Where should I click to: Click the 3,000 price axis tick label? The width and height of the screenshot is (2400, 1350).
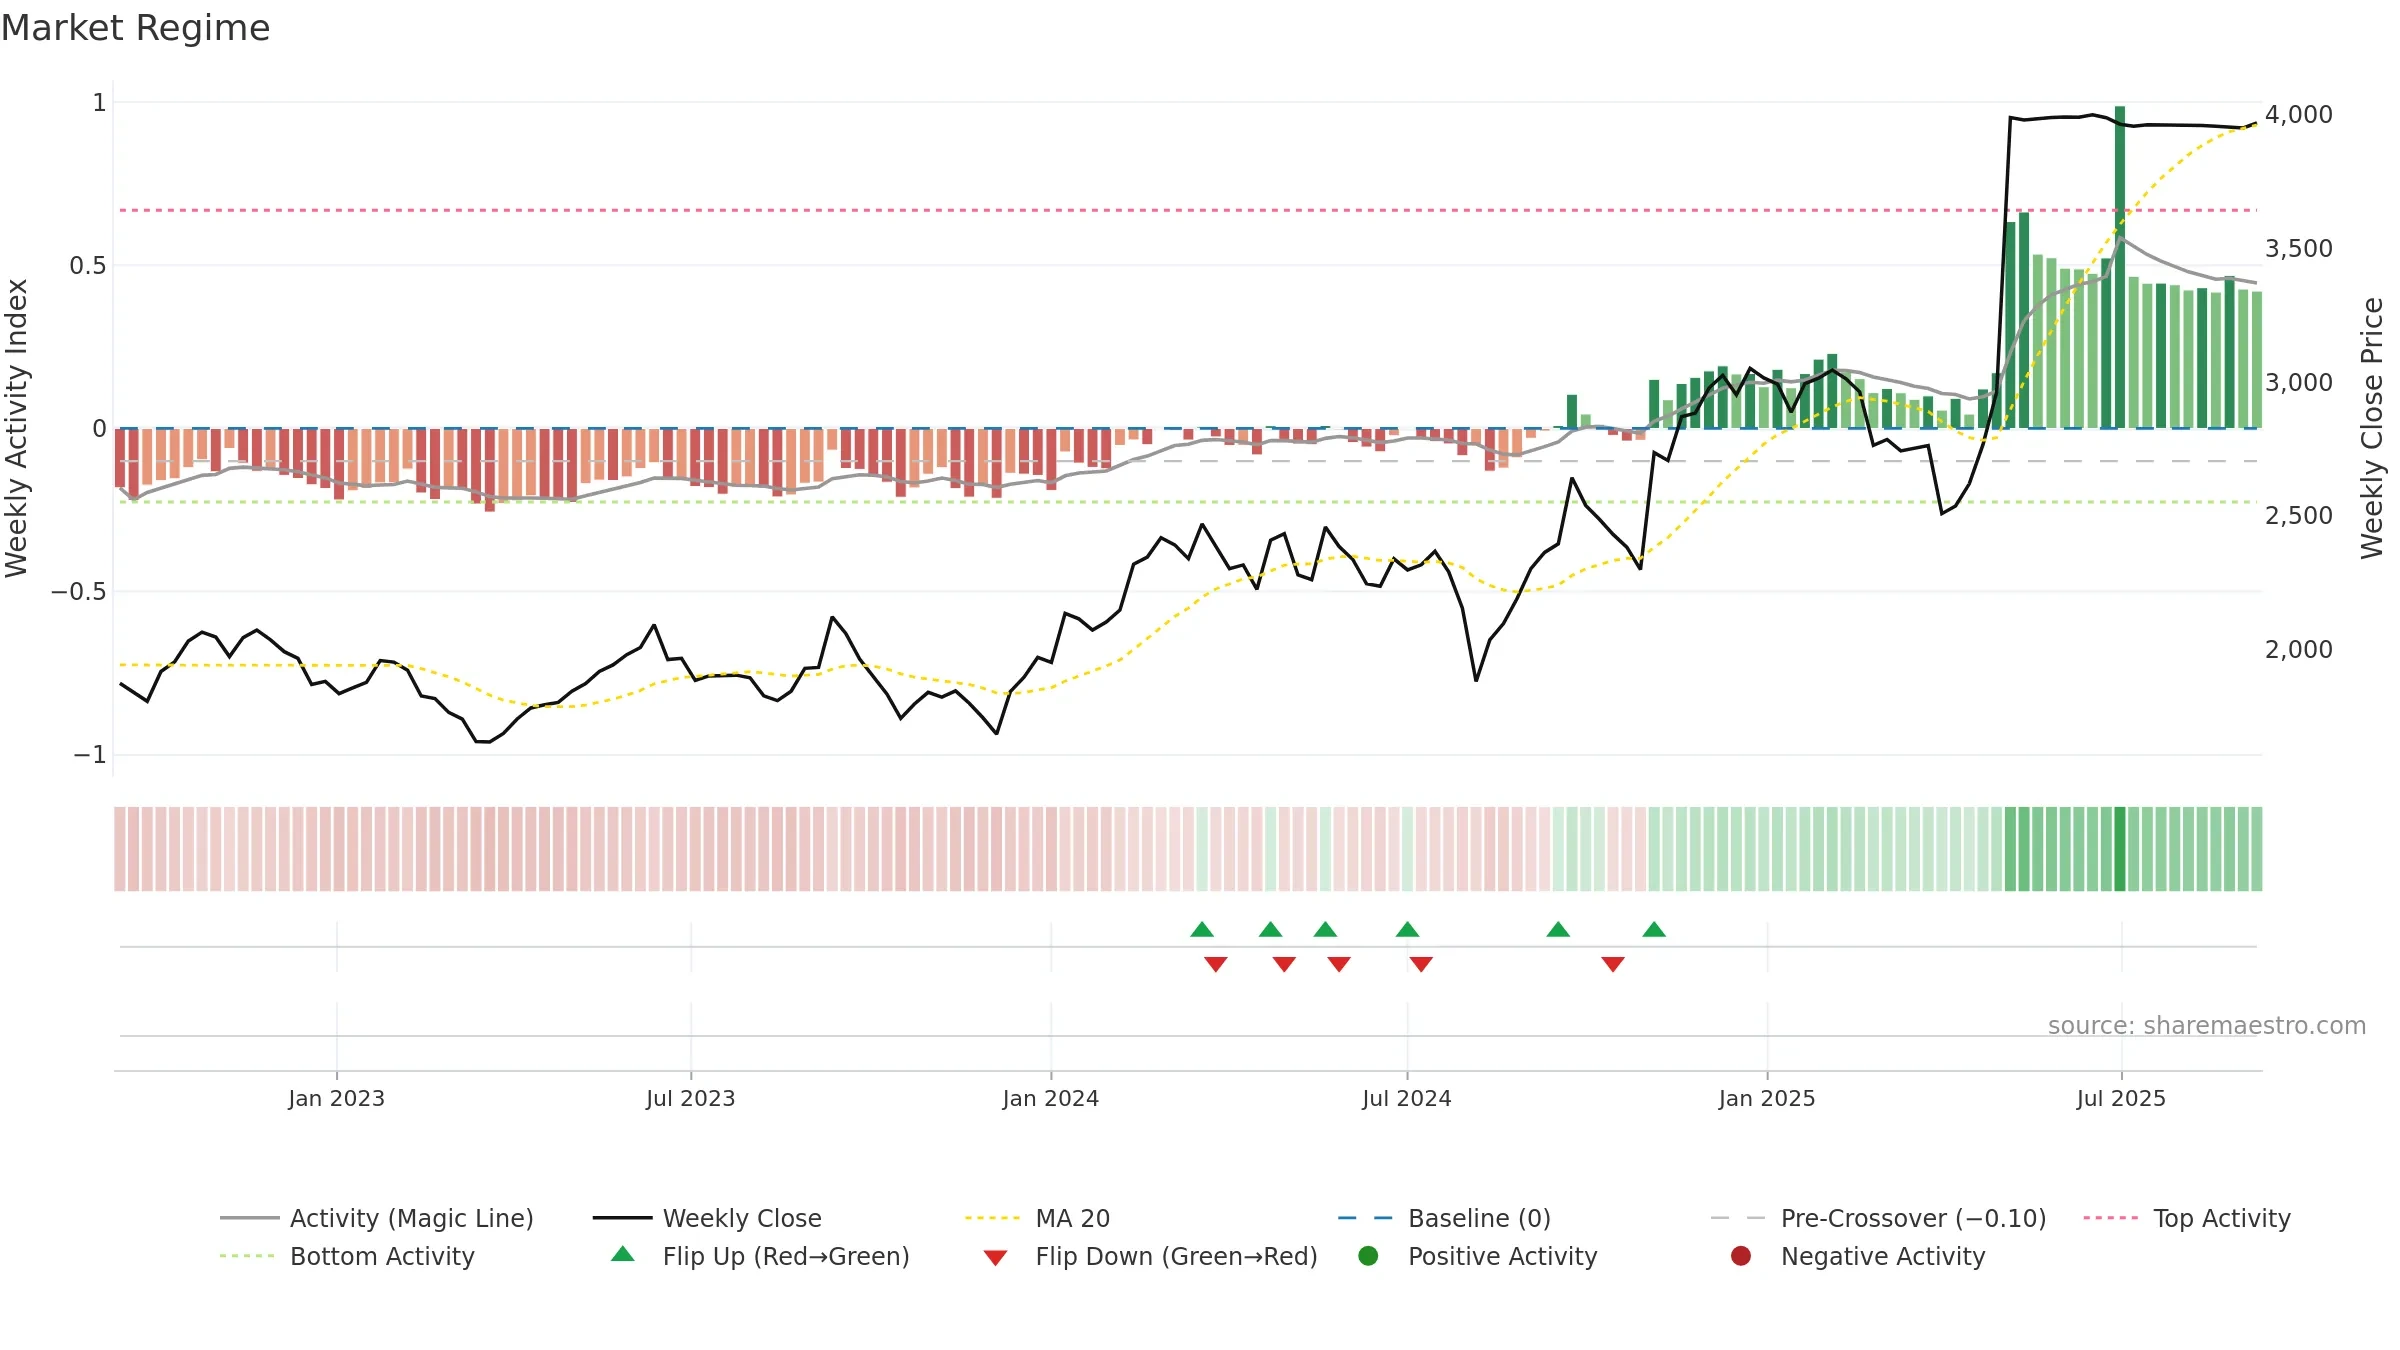(x=2298, y=383)
